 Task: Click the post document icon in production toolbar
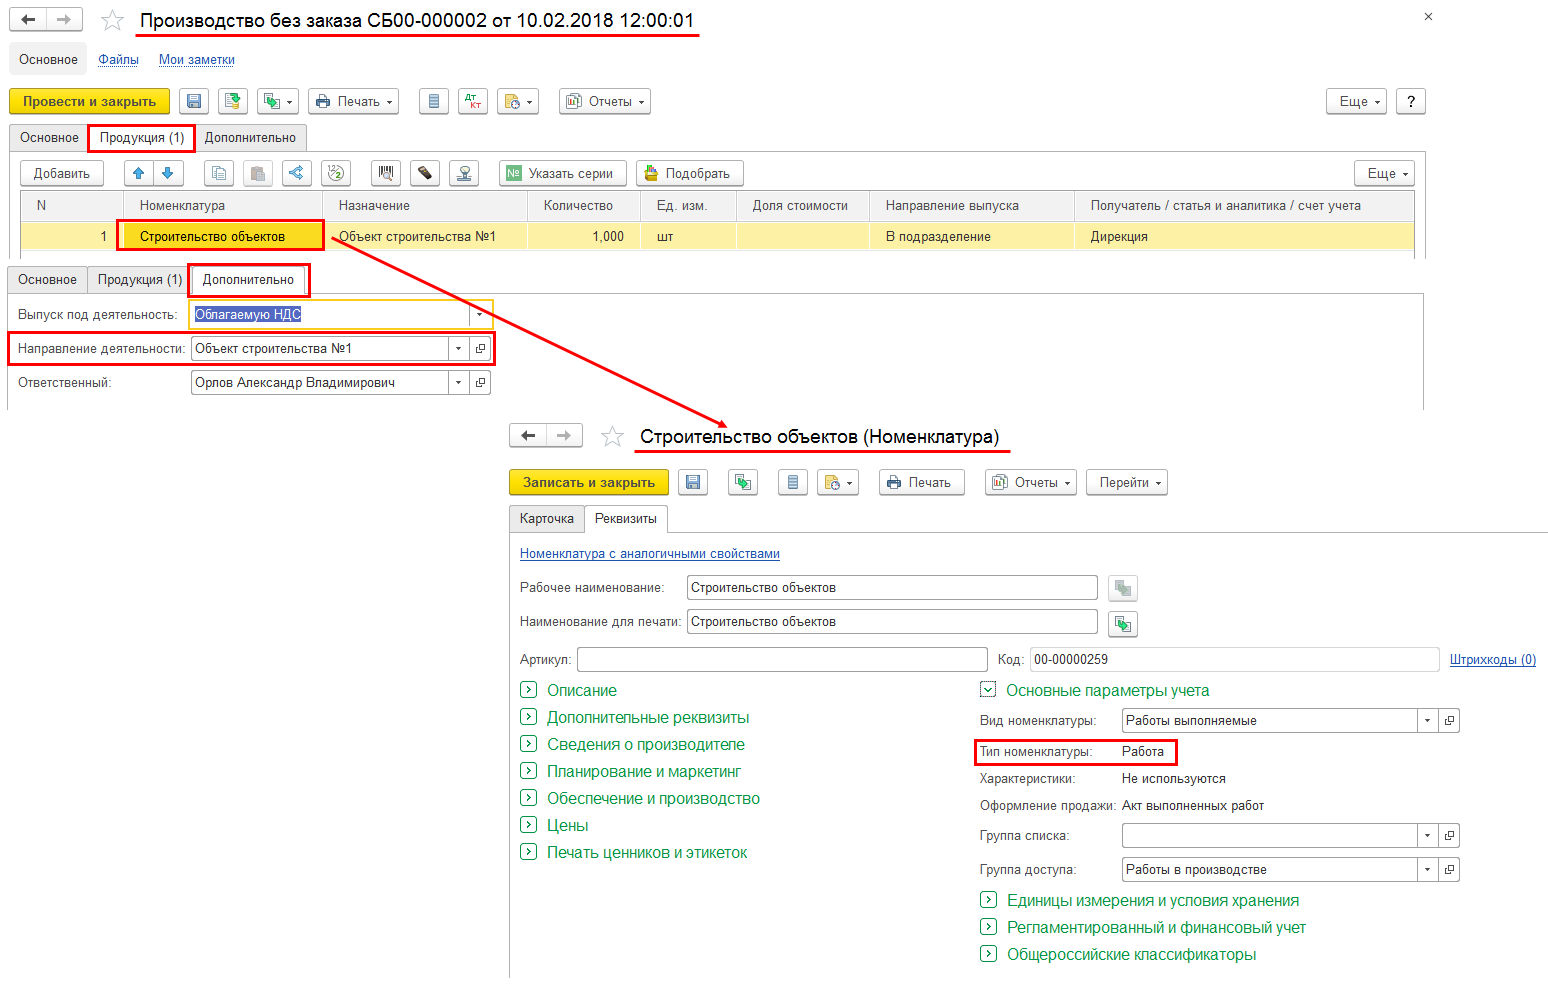point(233,101)
